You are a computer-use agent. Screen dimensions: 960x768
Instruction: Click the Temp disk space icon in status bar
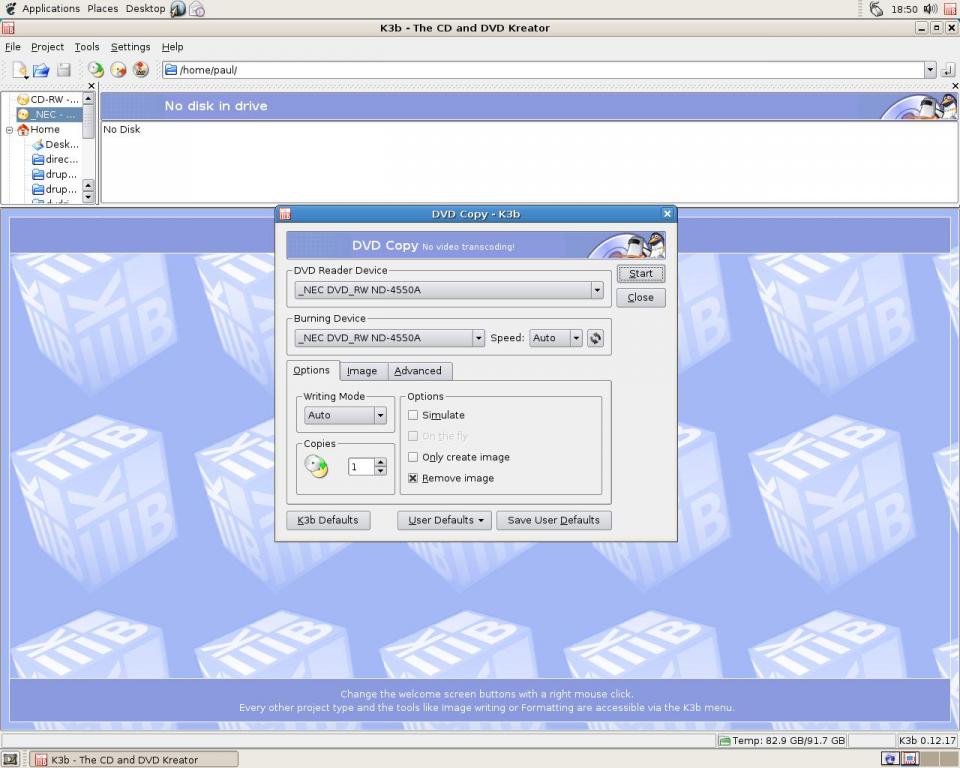point(725,741)
